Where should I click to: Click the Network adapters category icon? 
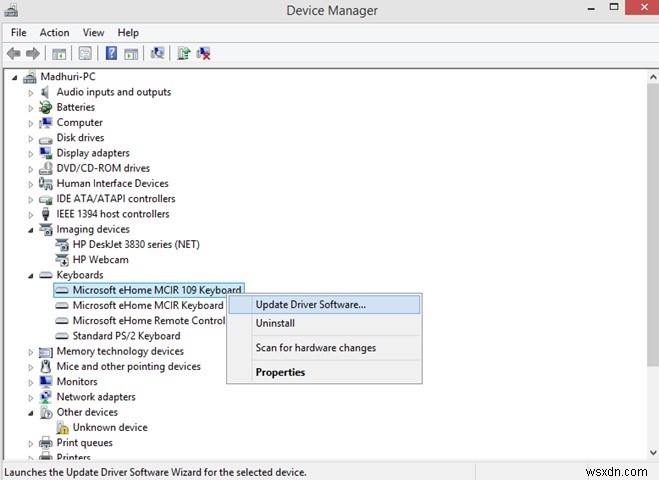coord(45,397)
